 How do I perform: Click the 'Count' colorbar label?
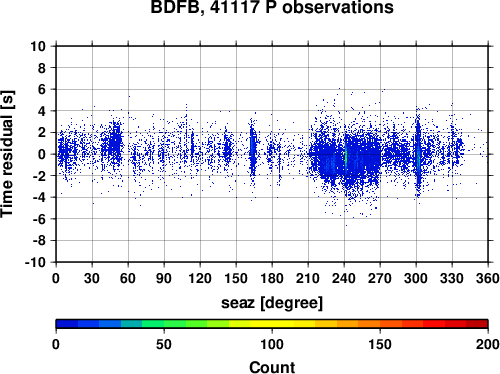coord(272,367)
